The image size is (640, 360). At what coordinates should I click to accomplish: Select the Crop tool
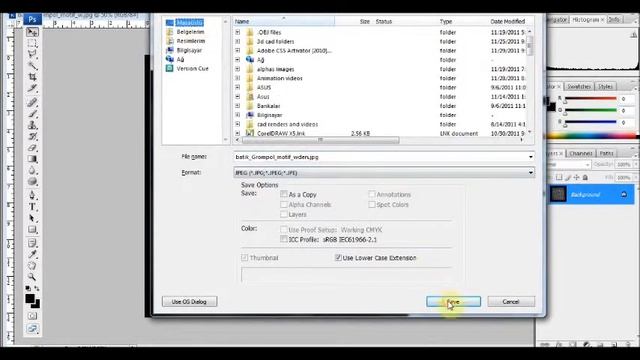[x=32, y=77]
